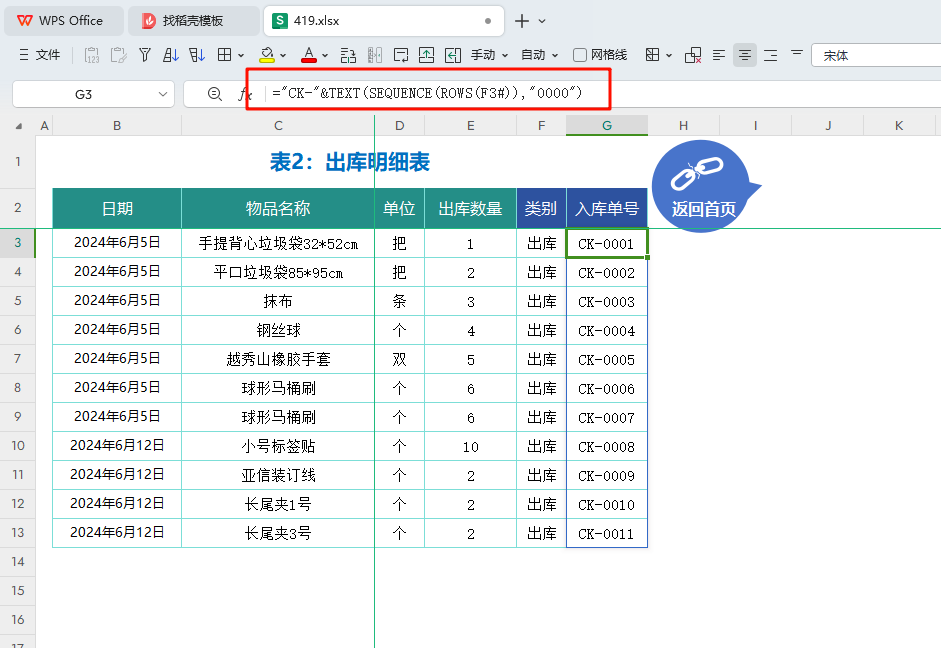Screen dimensions: 941x648
Task: Click cell 小号标签贴
Action: [278, 446]
